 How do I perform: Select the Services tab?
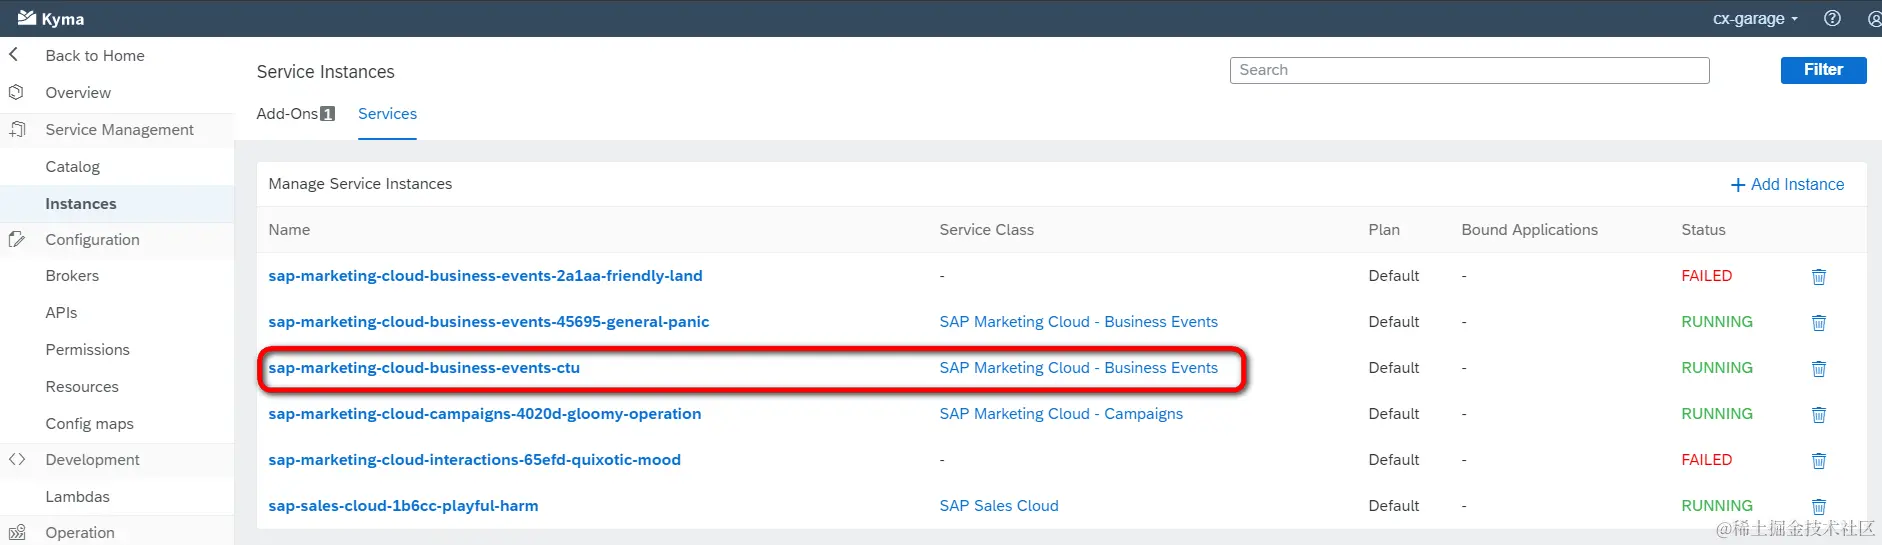(387, 114)
